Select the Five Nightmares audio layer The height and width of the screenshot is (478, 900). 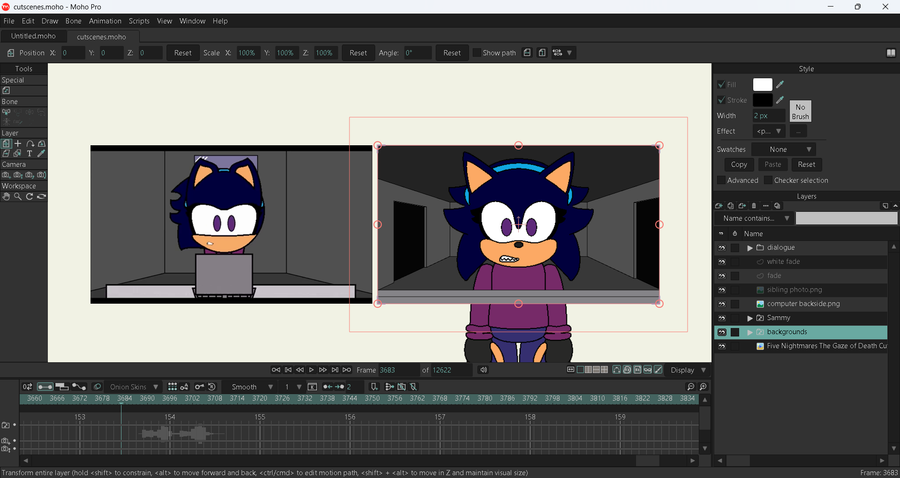(801, 346)
